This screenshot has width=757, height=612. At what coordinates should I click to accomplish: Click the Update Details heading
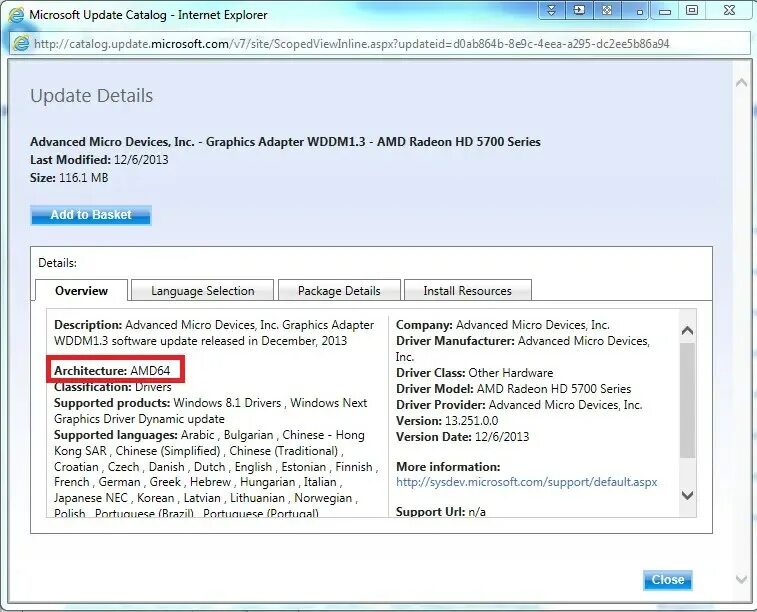click(91, 96)
